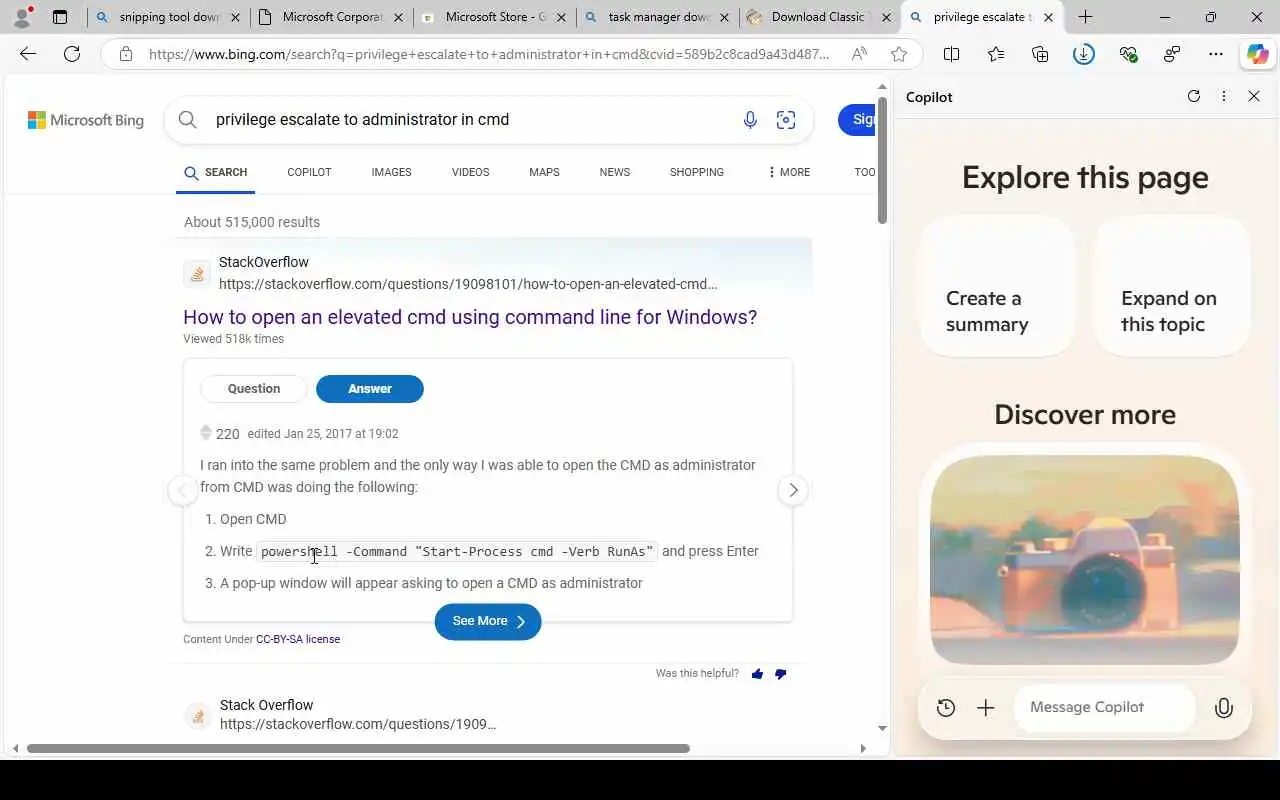Close the snipping tool tab

click(234, 17)
